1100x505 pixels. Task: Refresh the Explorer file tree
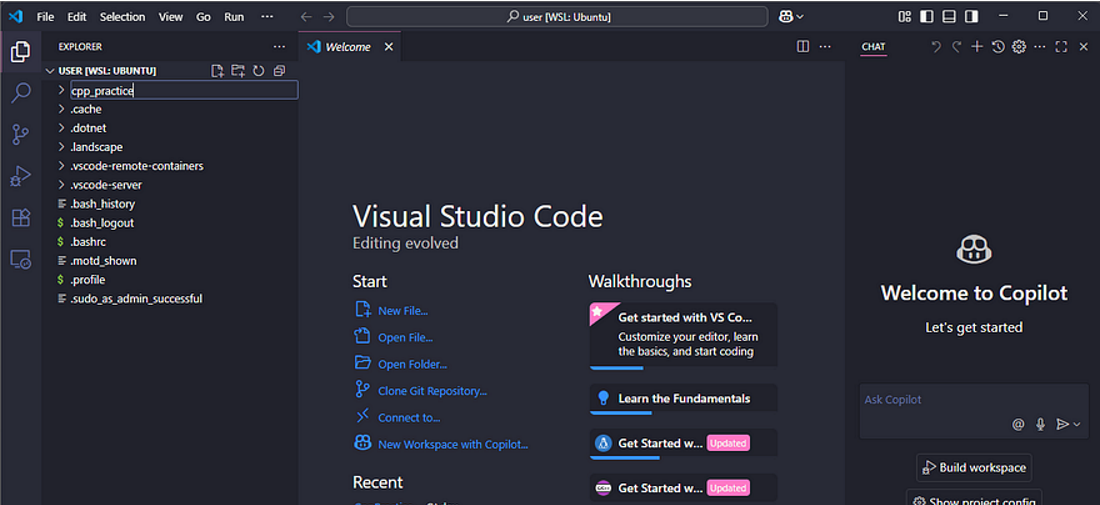pyautogui.click(x=258, y=71)
